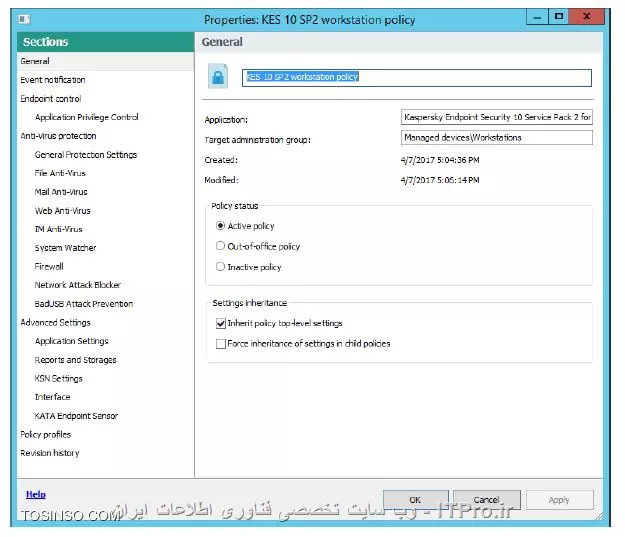Open BadUSB Attack Prevention section

[x=84, y=304]
